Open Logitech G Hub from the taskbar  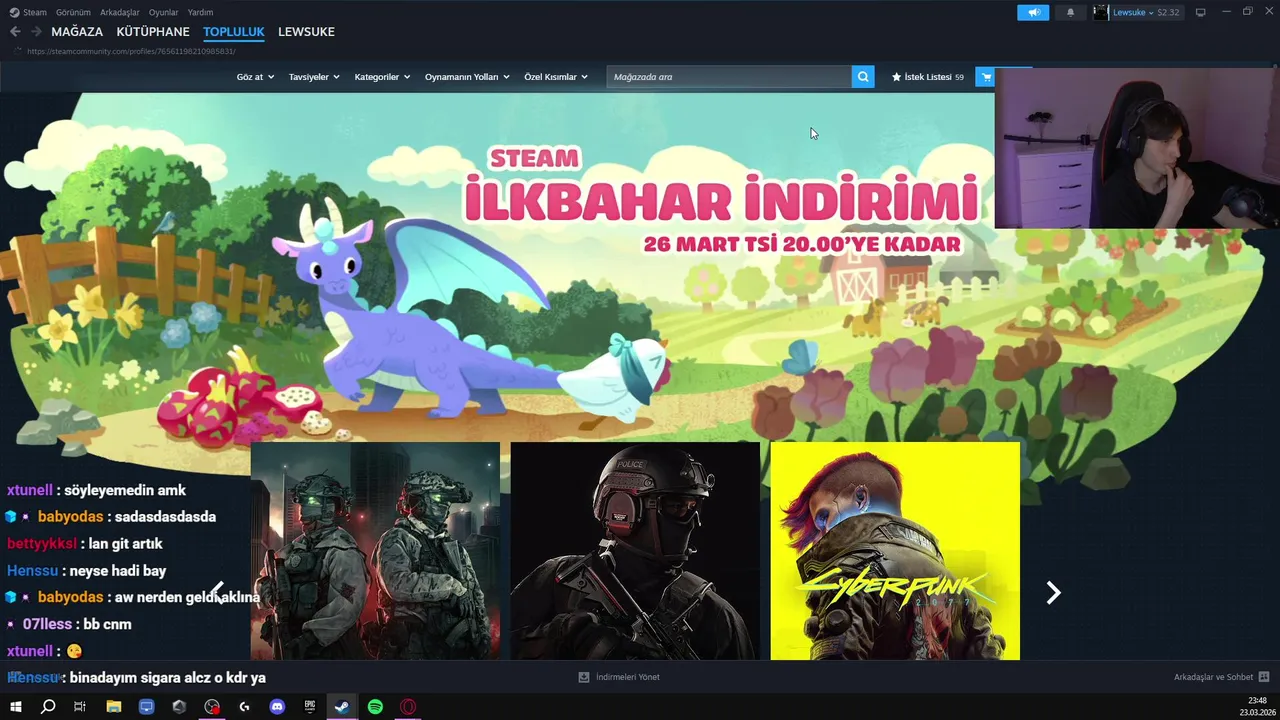point(245,706)
